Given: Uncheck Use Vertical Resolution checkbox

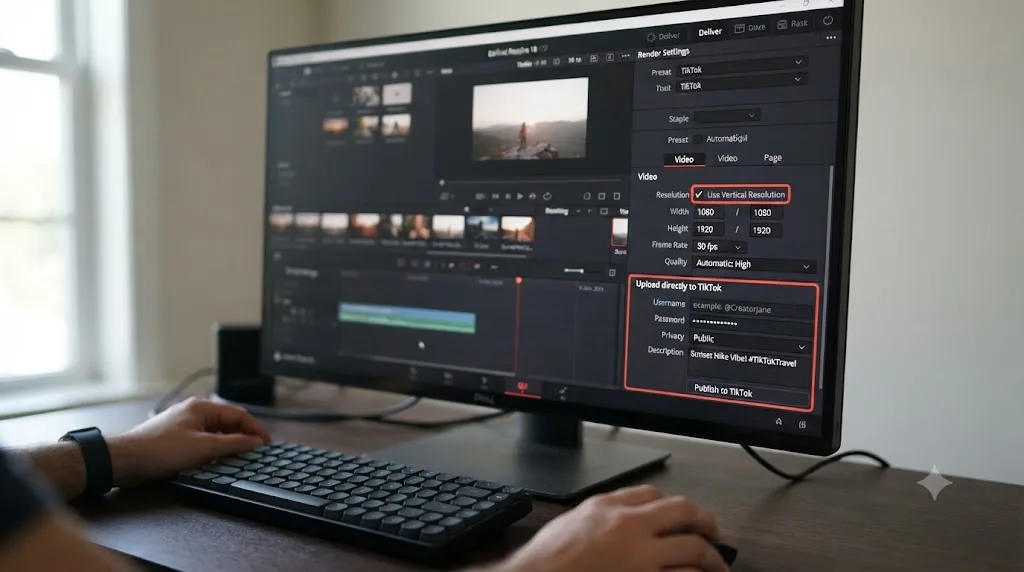Looking at the screenshot, I should tap(699, 195).
